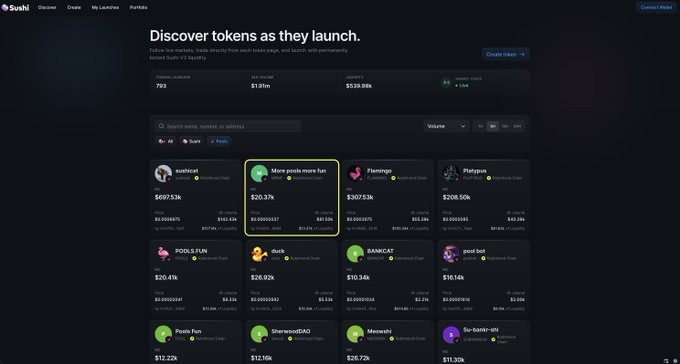Viewport: 680px width, 364px height.
Task: Click the $208.50k market cap on Platypus
Action: (456, 197)
